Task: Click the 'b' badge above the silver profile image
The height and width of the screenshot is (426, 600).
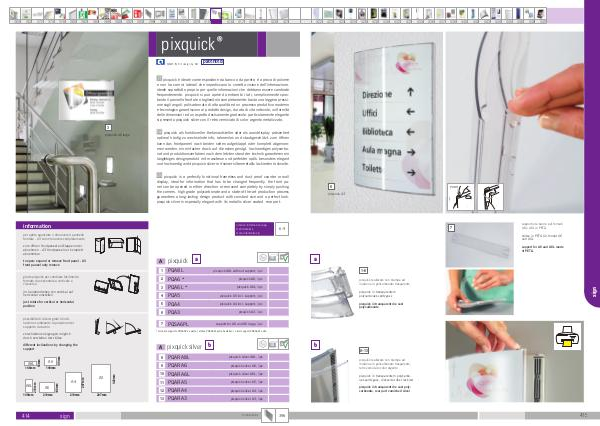Action: point(315,345)
